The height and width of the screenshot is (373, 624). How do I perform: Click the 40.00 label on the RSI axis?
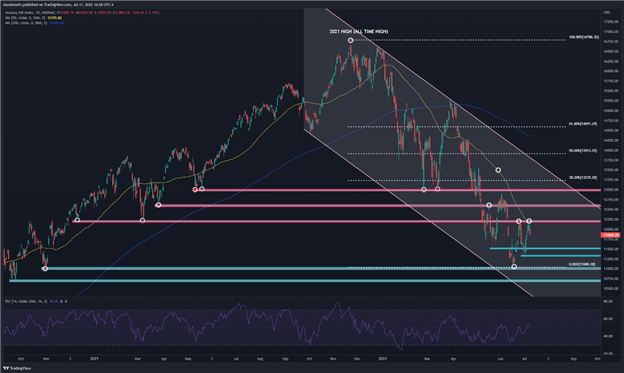click(608, 336)
